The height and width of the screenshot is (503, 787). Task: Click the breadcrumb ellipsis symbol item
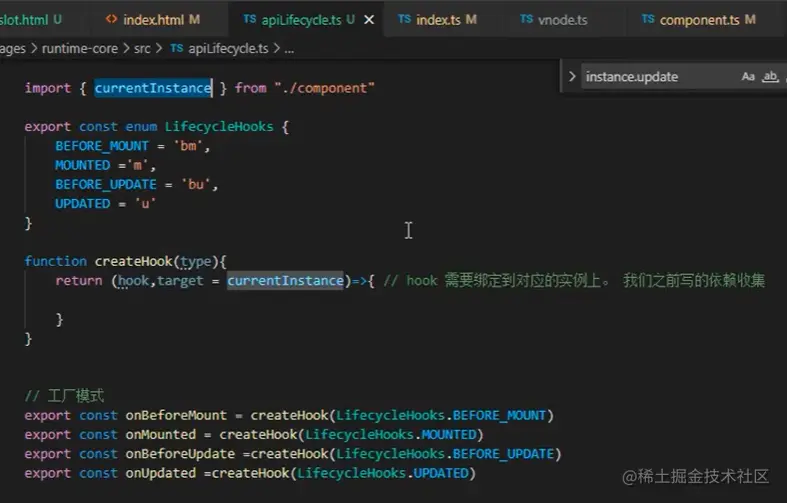289,49
